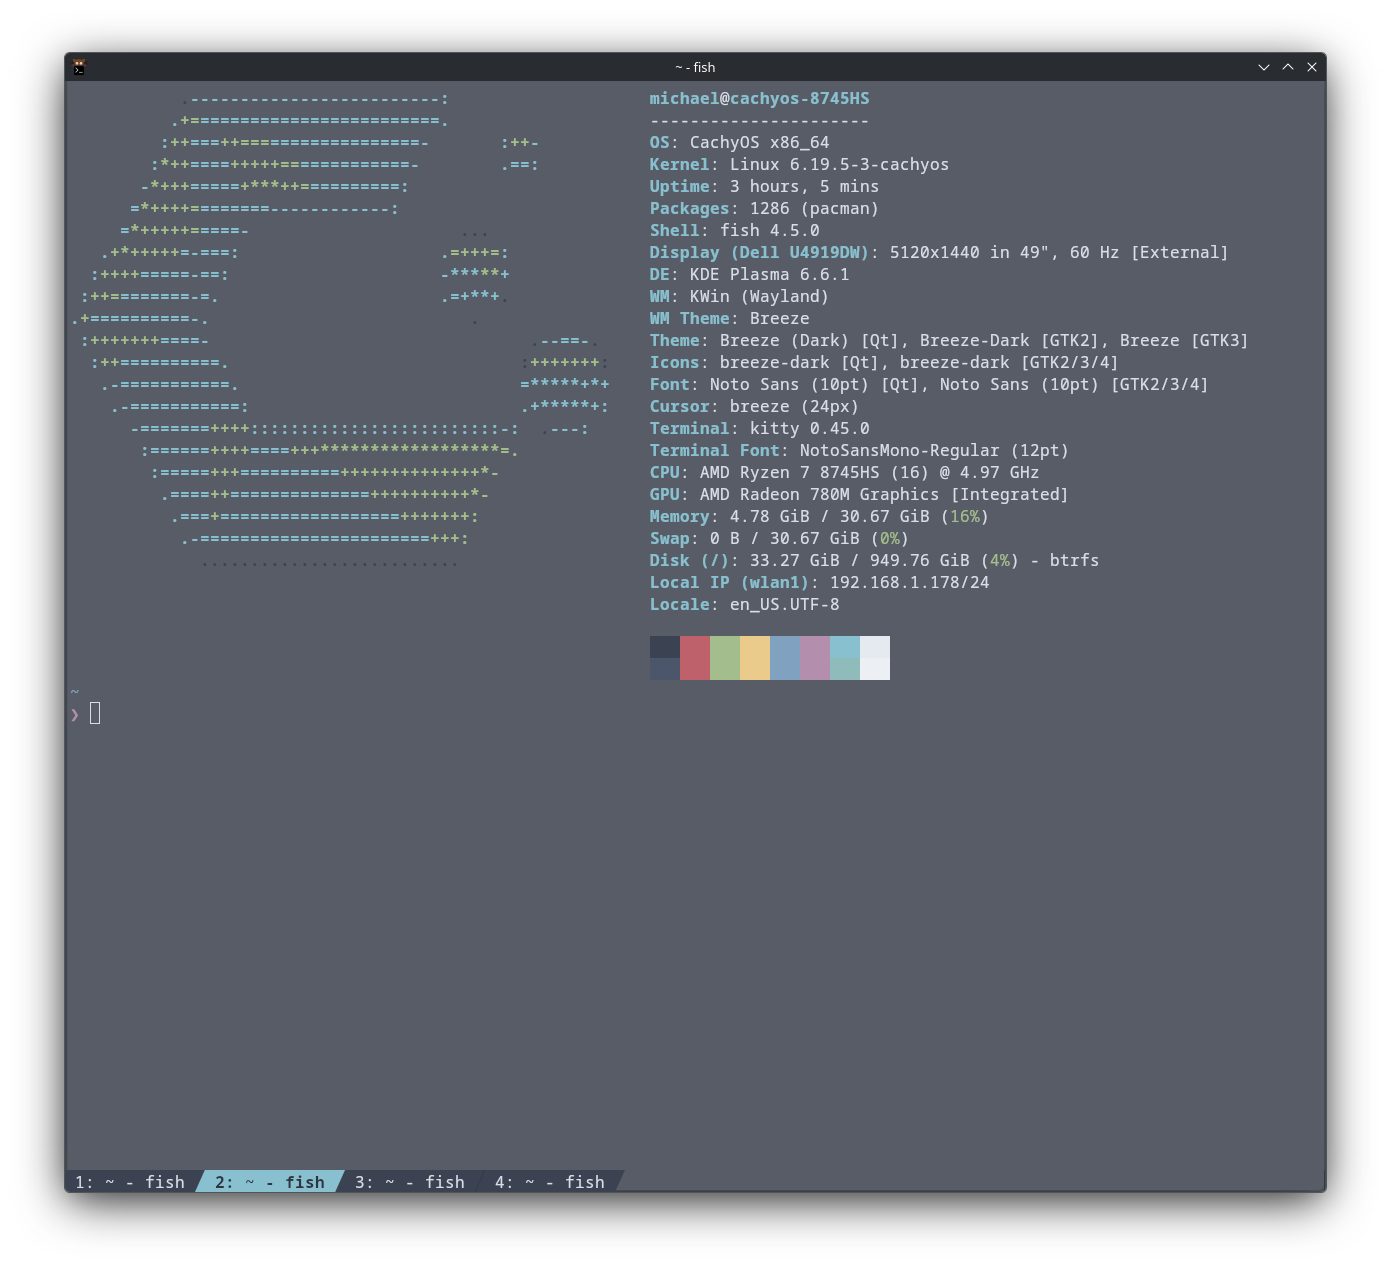The image size is (1391, 1269).
Task: Switch to tab 1 in the tab bar
Action: (130, 1182)
